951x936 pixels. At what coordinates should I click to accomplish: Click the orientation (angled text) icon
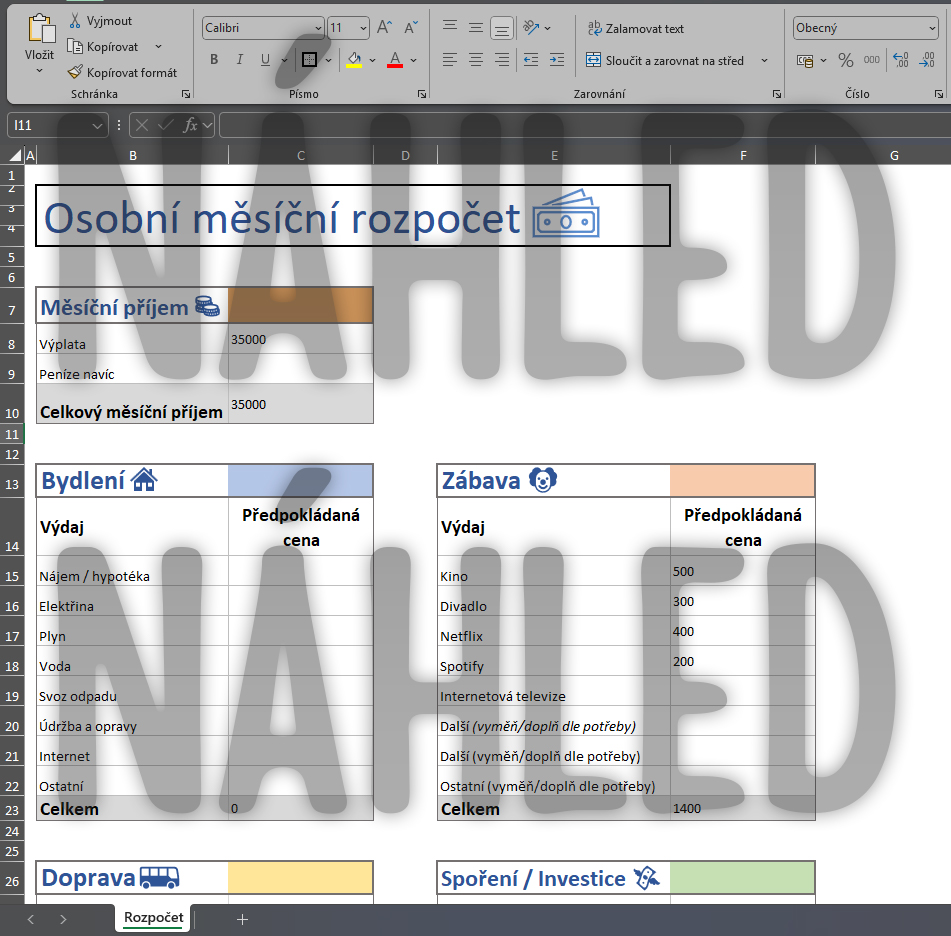(531, 28)
